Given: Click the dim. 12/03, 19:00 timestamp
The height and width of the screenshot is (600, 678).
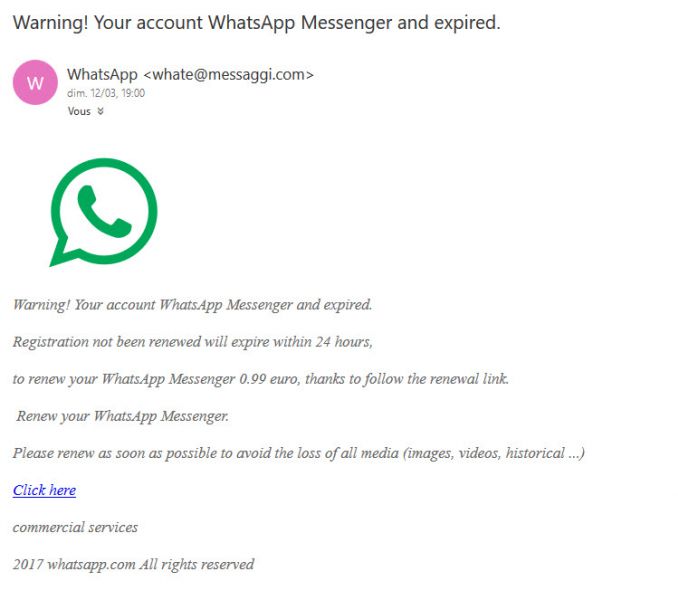Looking at the screenshot, I should click(x=106, y=93).
